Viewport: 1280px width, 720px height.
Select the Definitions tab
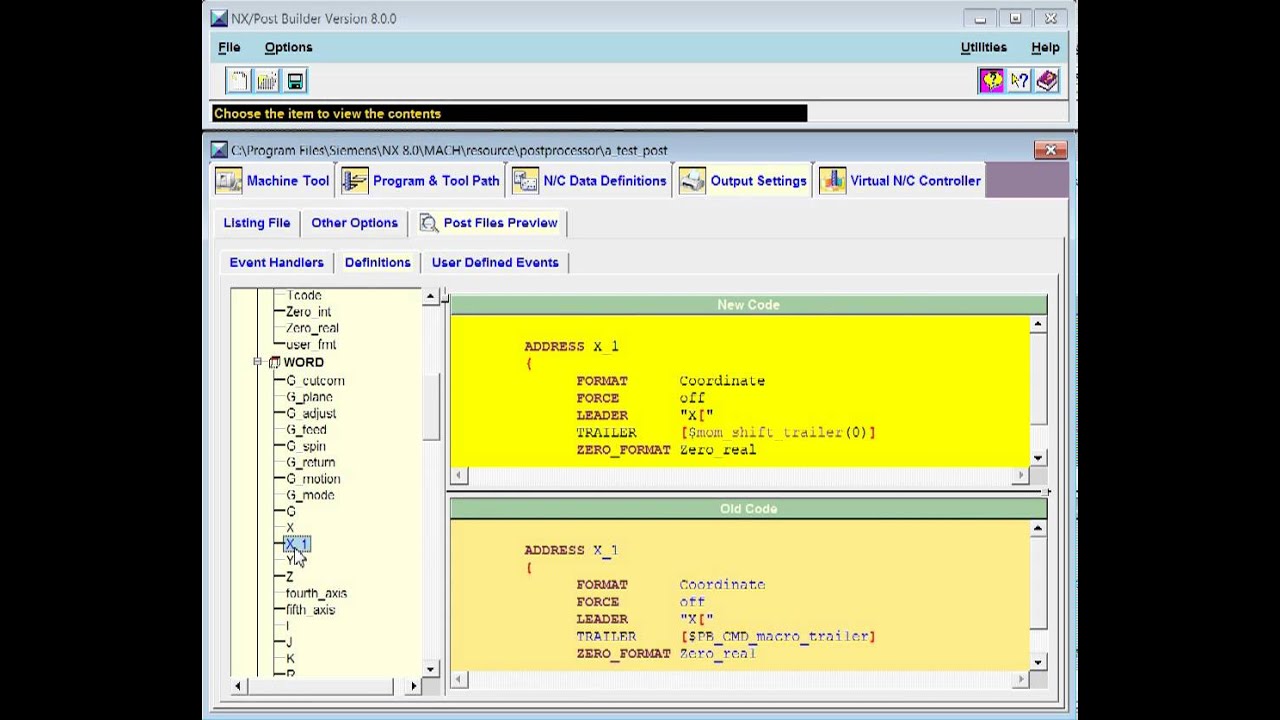point(377,262)
